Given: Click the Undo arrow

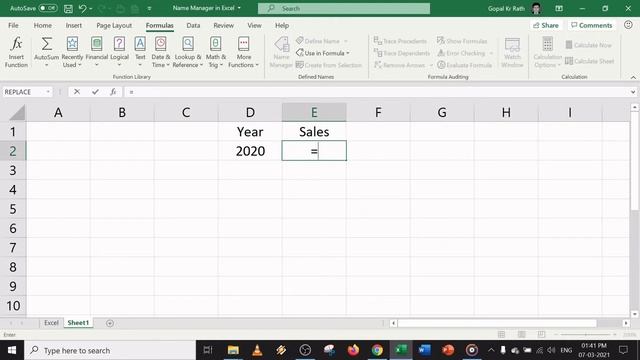Looking at the screenshot, I should pos(82,8).
